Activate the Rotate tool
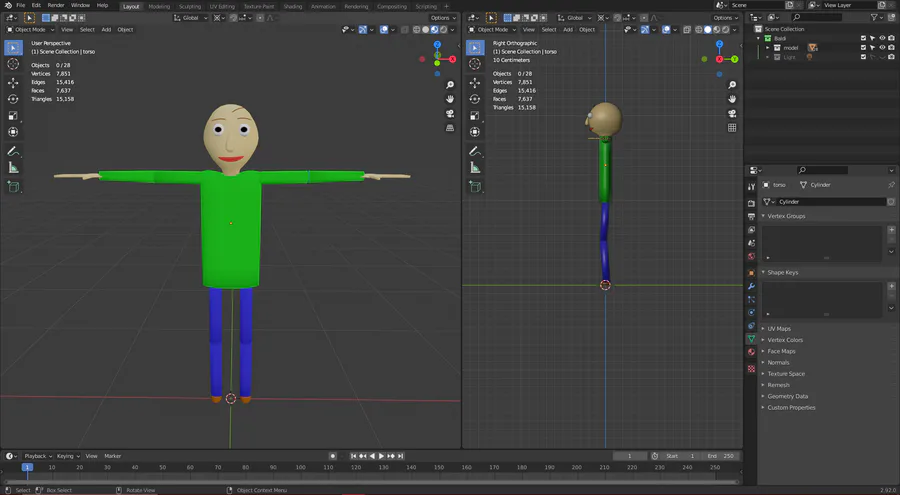This screenshot has width=900, height=495. pos(13,99)
